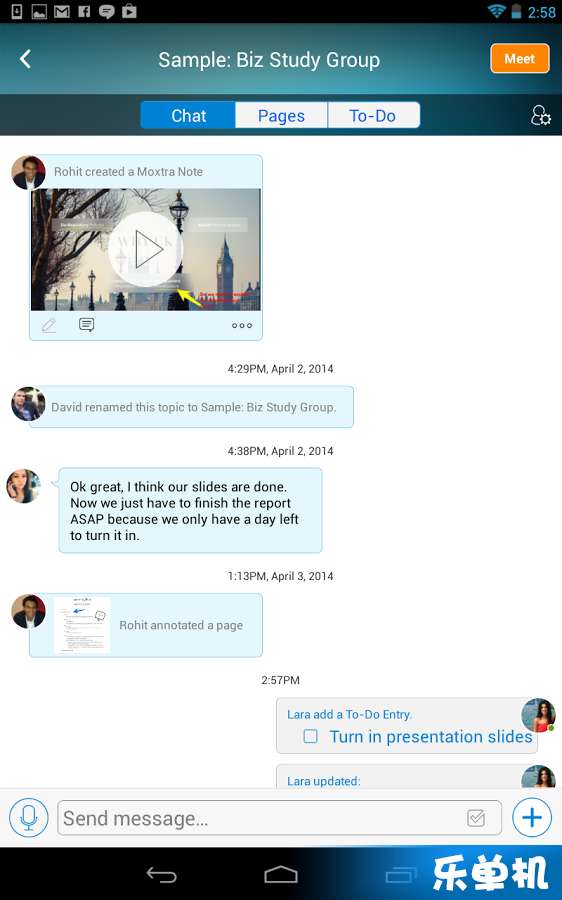Tap Rohit's avatar on the Moxtra Note
The height and width of the screenshot is (900, 562).
28,172
